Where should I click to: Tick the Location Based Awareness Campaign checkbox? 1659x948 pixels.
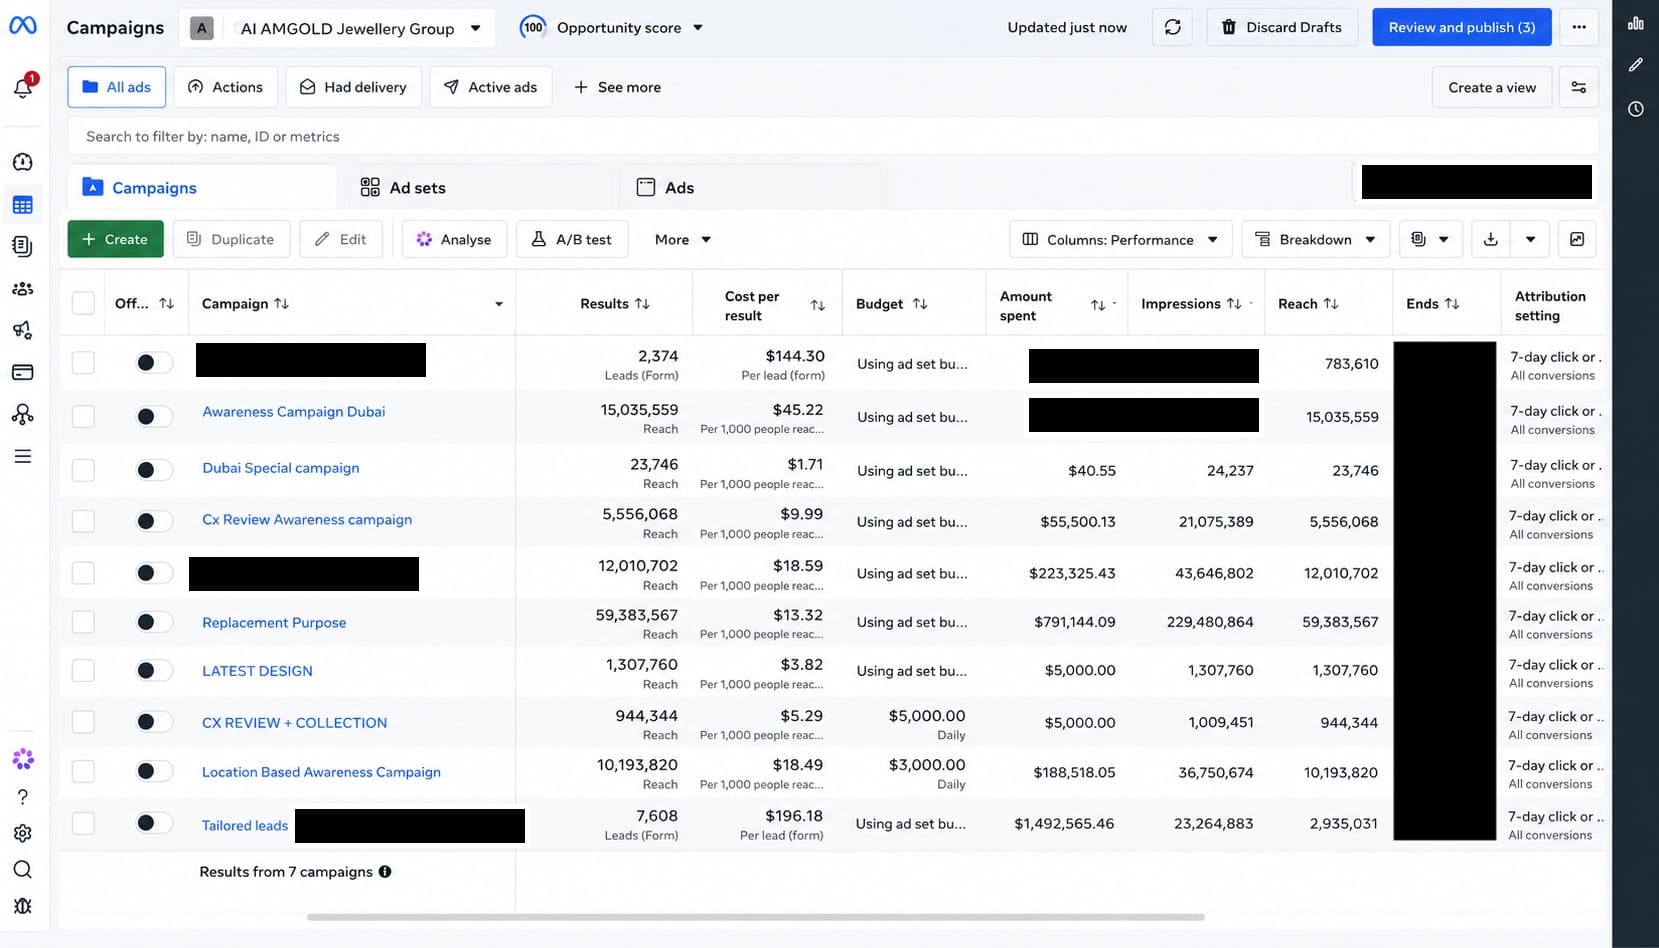(x=84, y=771)
